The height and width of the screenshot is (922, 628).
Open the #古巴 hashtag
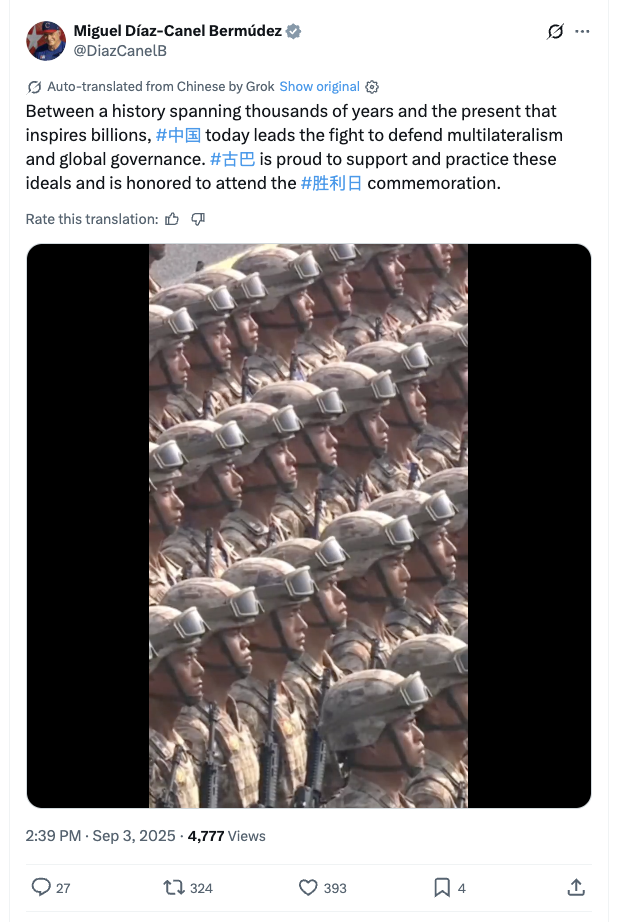point(232,159)
